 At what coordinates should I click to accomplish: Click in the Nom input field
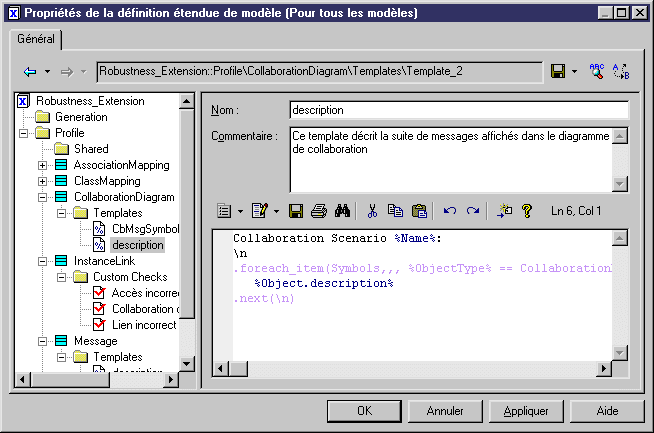[458, 109]
